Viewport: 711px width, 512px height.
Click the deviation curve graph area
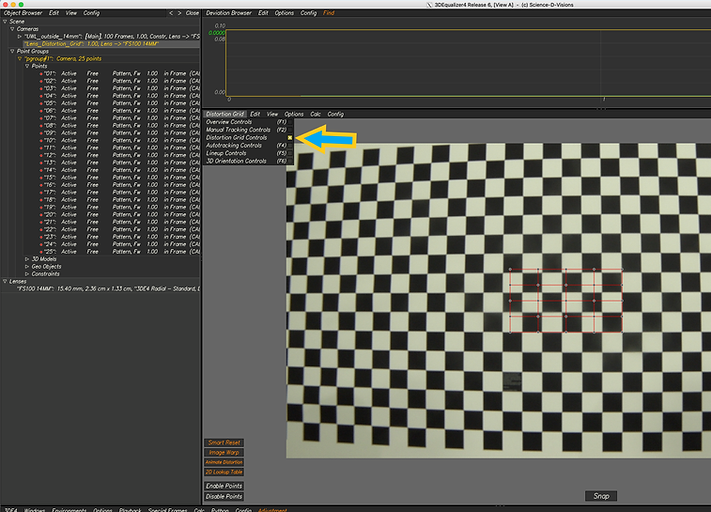[467, 63]
